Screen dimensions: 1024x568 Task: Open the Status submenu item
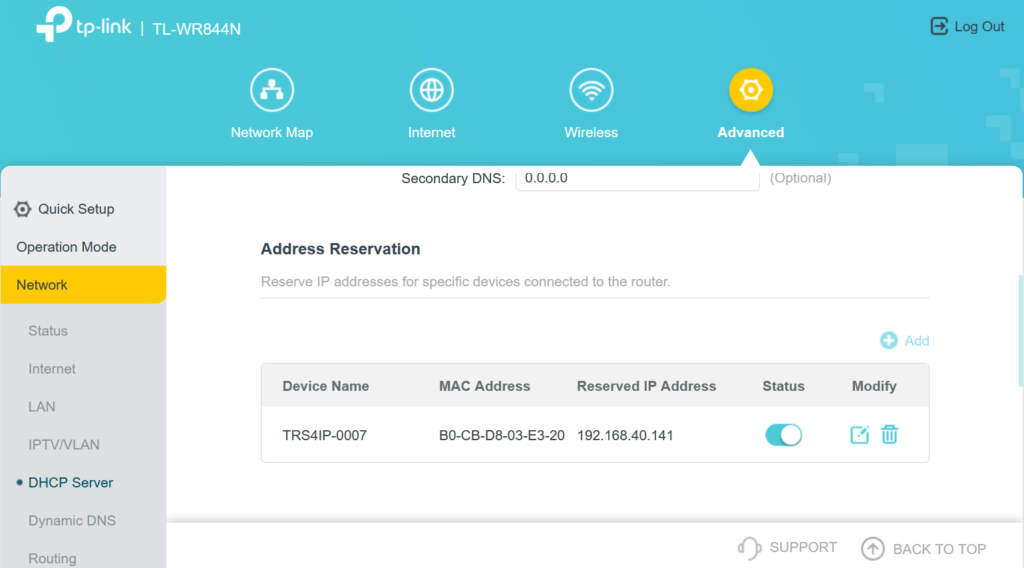click(48, 331)
